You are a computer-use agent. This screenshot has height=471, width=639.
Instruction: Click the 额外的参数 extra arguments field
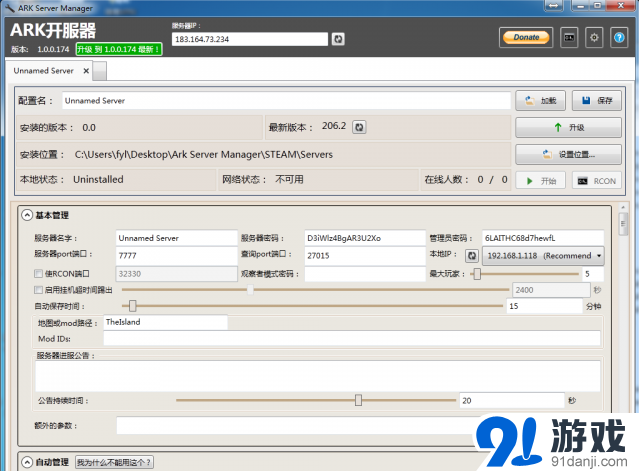click(297, 425)
